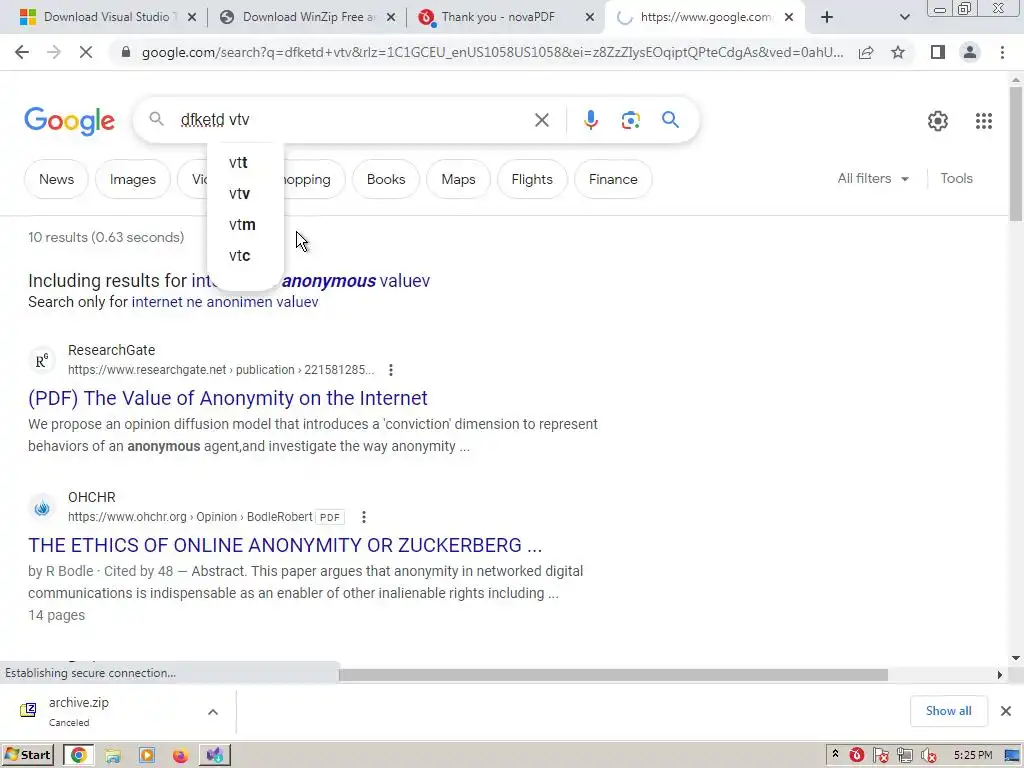The width and height of the screenshot is (1024, 768).
Task: Open Google apps grid
Action: click(984, 121)
